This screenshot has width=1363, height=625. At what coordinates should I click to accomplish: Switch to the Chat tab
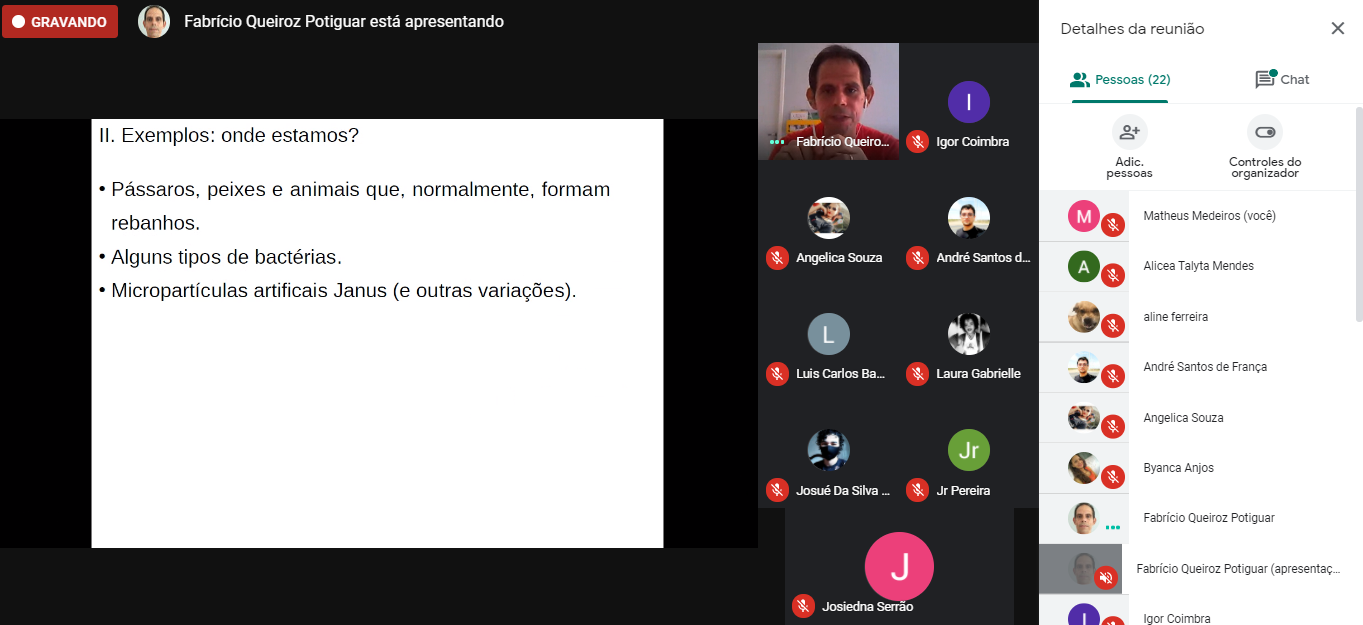coord(1282,79)
